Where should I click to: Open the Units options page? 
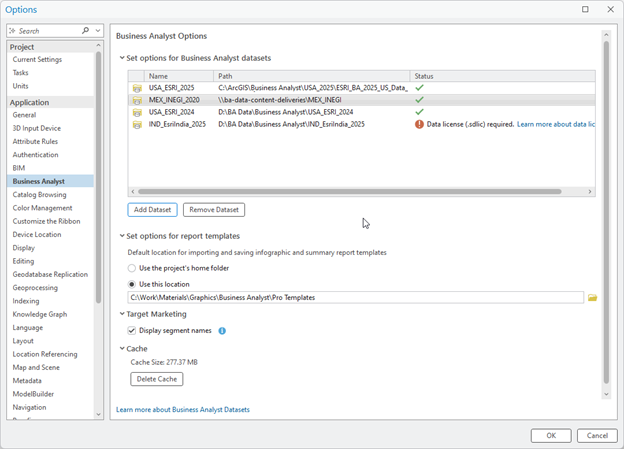coord(20,86)
